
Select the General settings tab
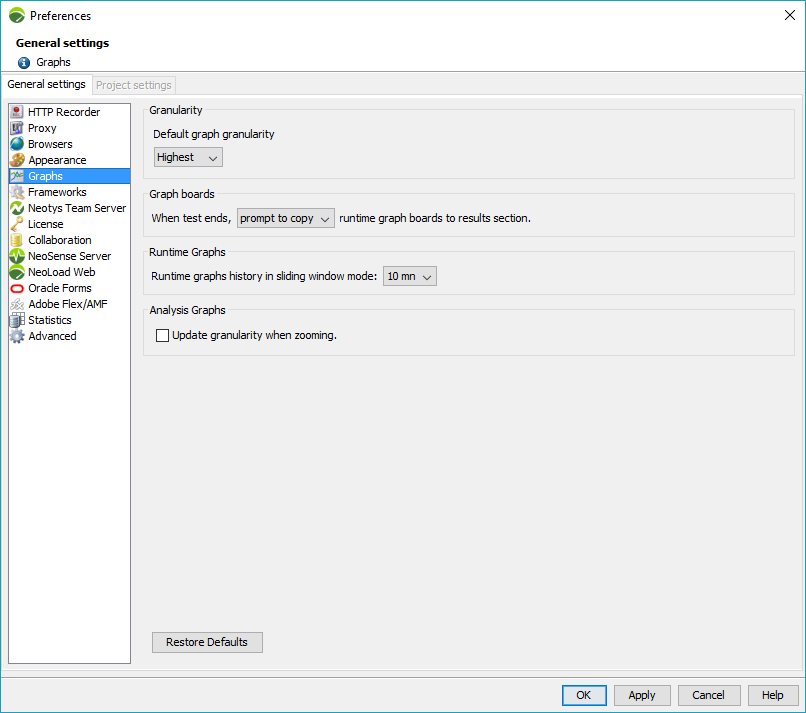(x=47, y=85)
